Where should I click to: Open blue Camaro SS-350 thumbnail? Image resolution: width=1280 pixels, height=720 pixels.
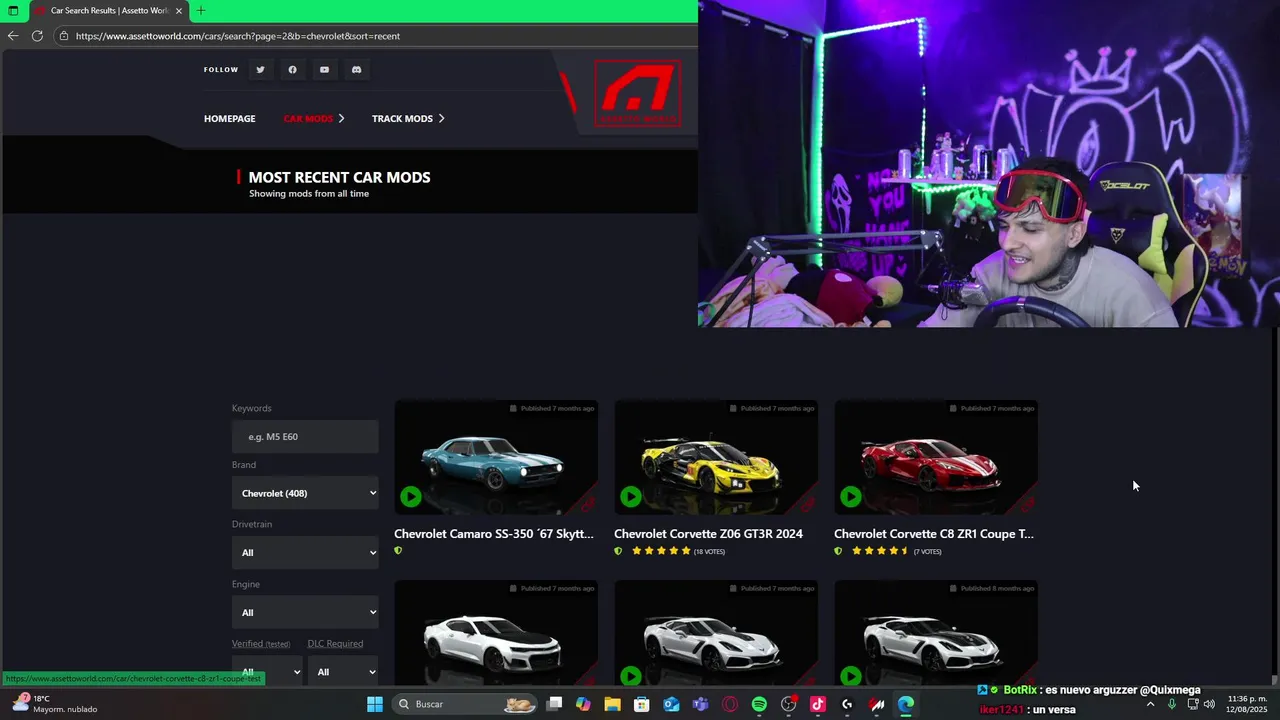point(496,458)
